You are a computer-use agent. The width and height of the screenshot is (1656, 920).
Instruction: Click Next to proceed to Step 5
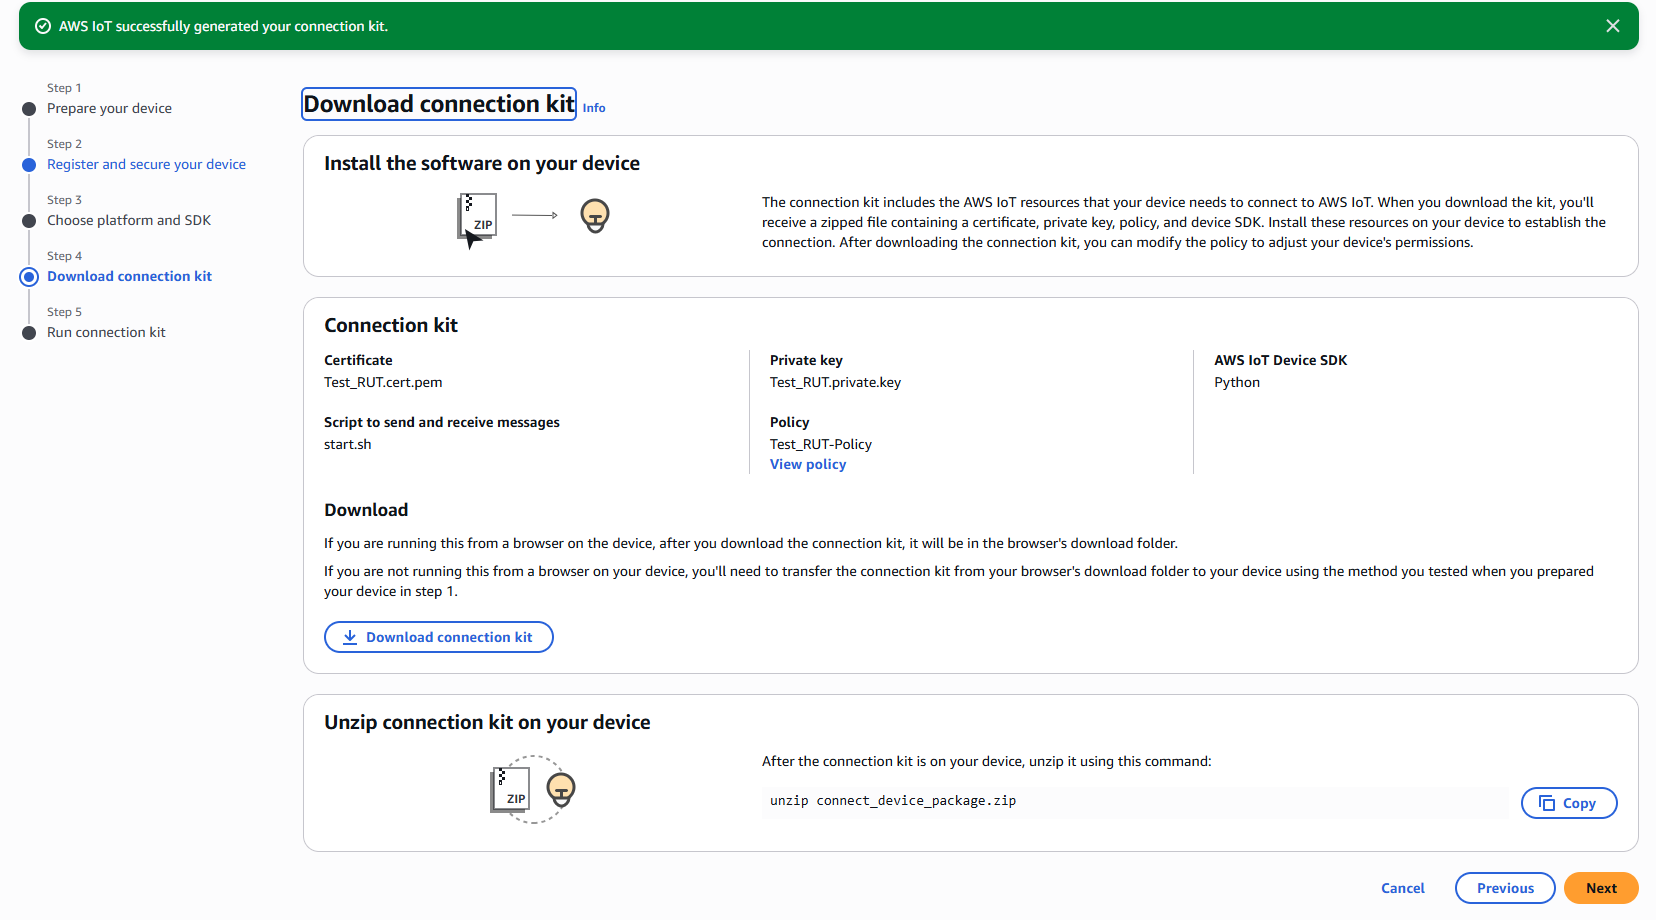(1600, 888)
